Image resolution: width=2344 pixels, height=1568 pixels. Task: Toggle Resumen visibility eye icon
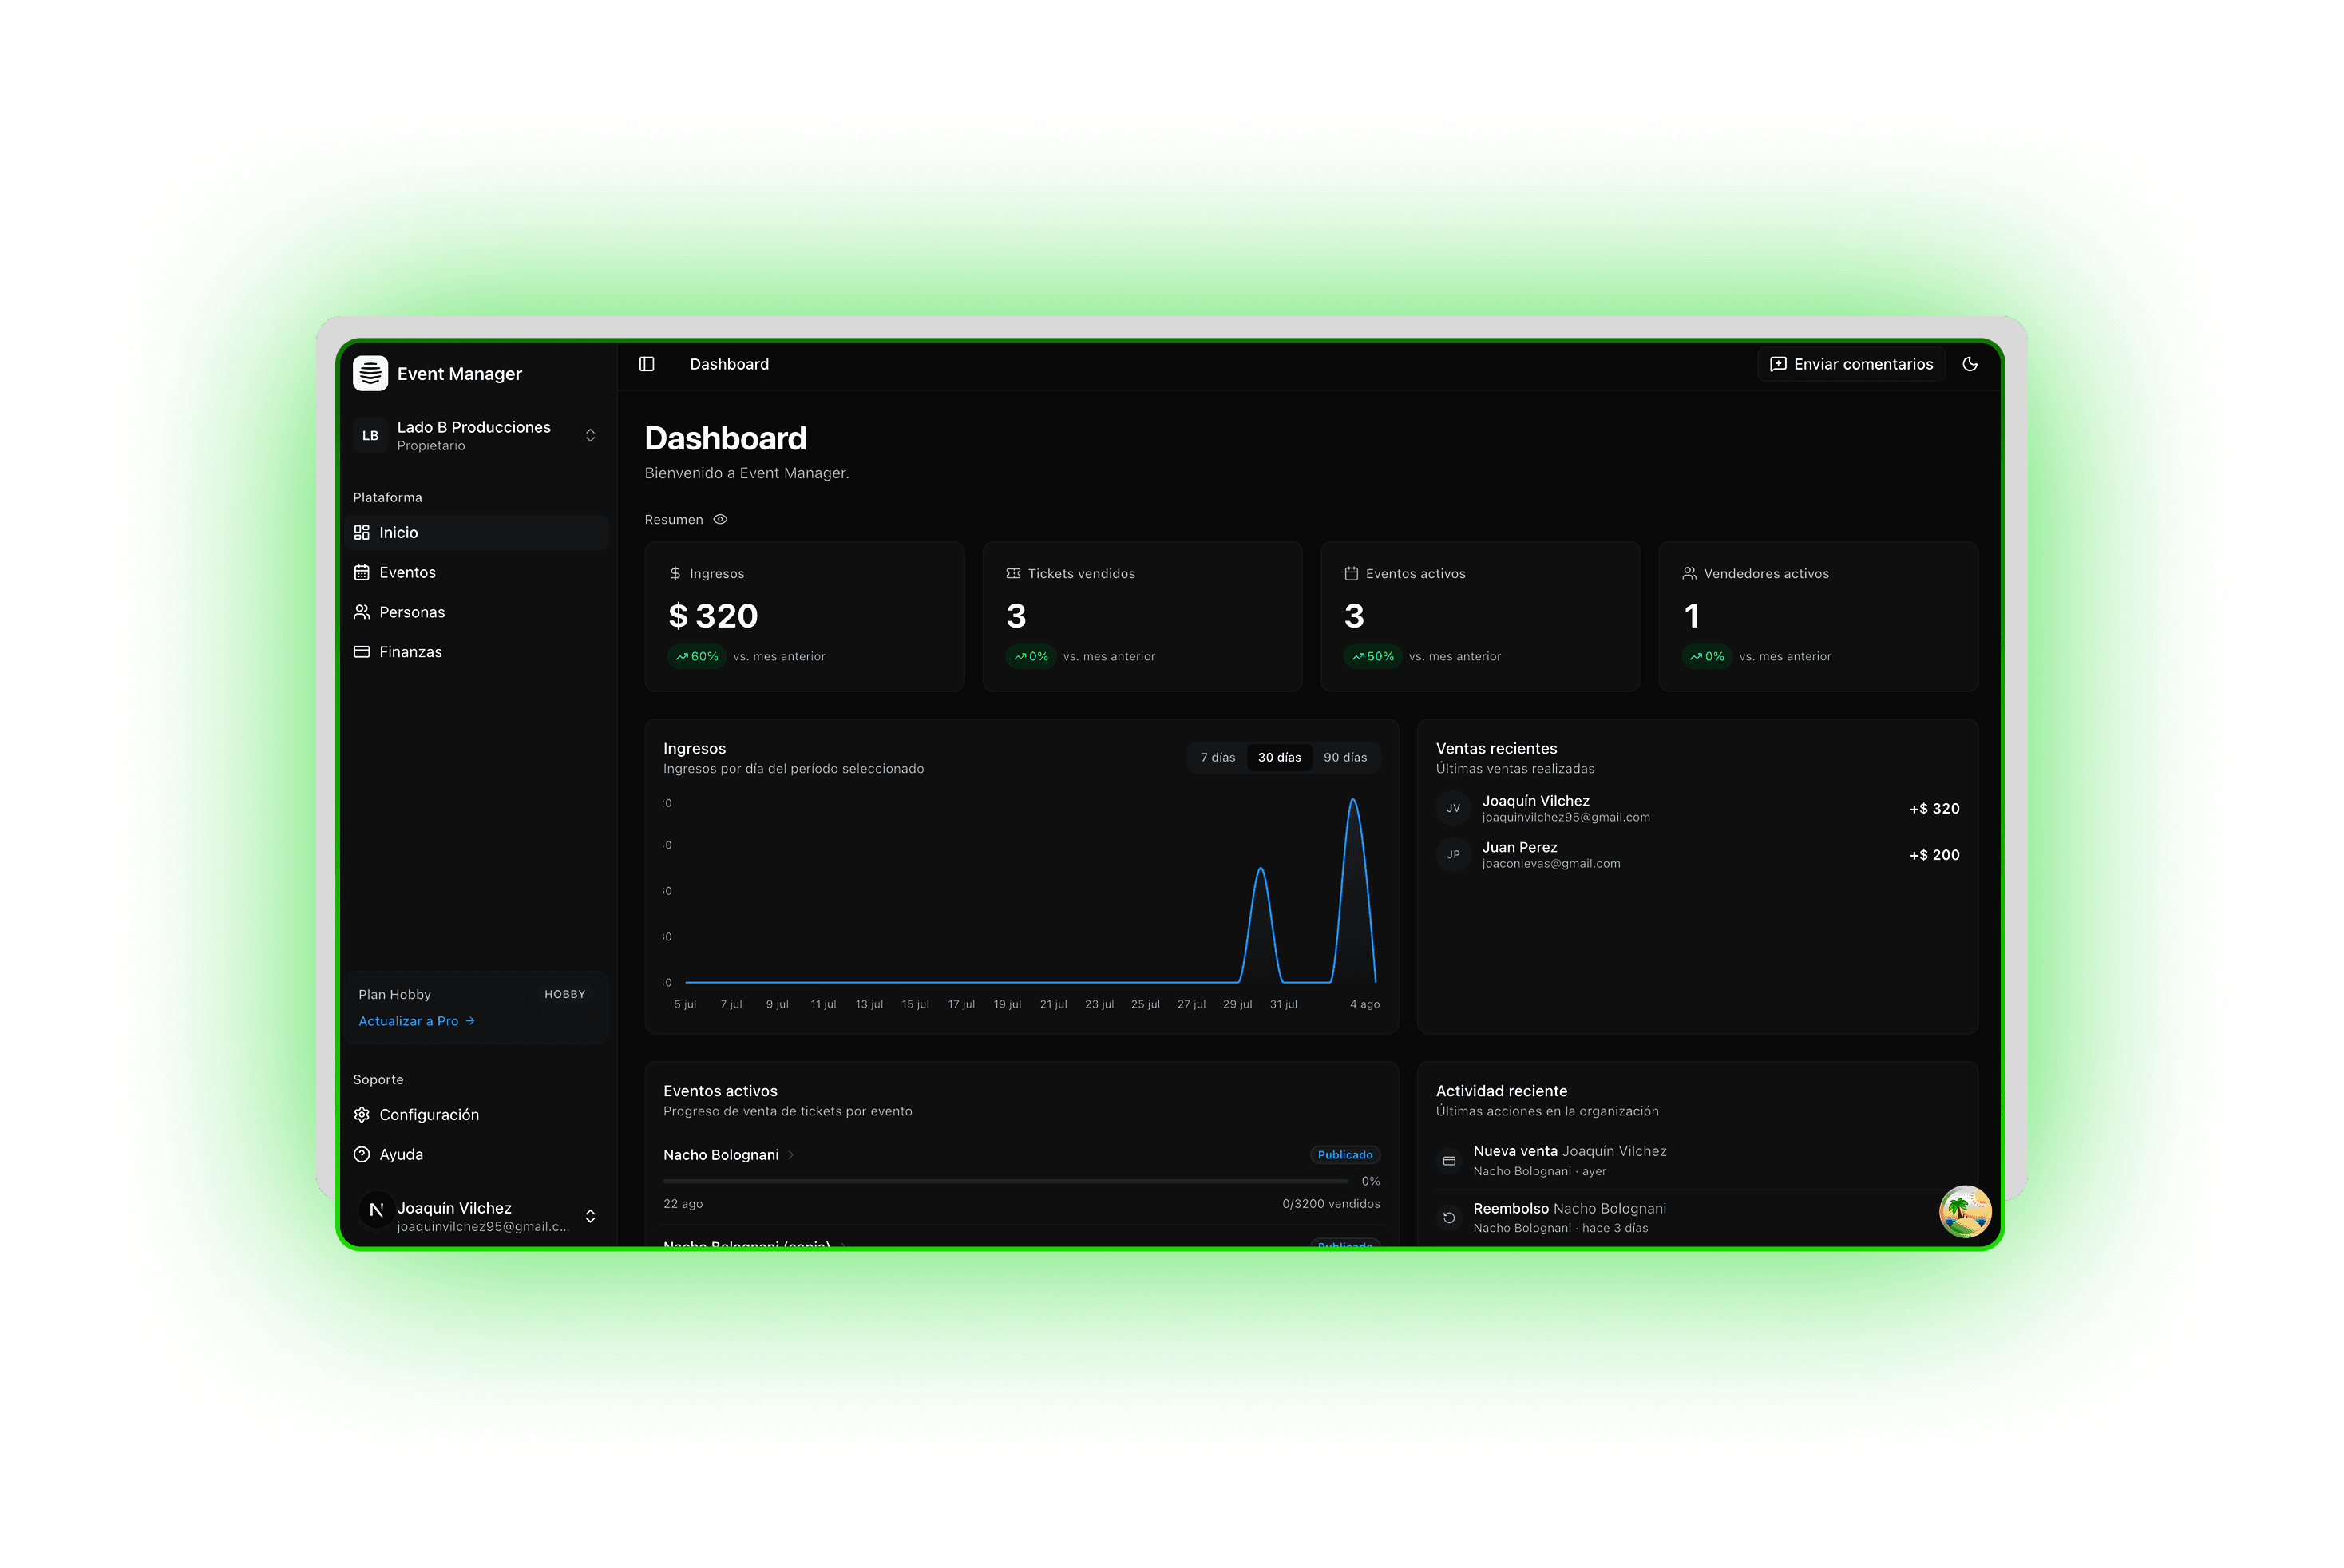[x=720, y=519]
